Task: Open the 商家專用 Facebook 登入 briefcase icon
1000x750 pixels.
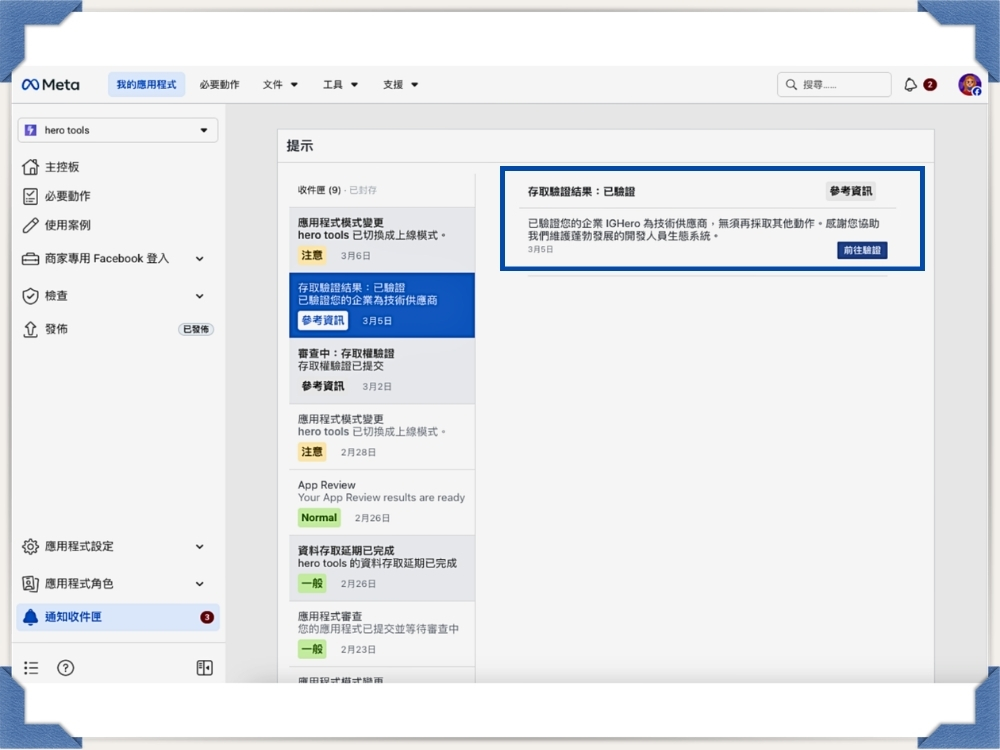Action: [31, 258]
